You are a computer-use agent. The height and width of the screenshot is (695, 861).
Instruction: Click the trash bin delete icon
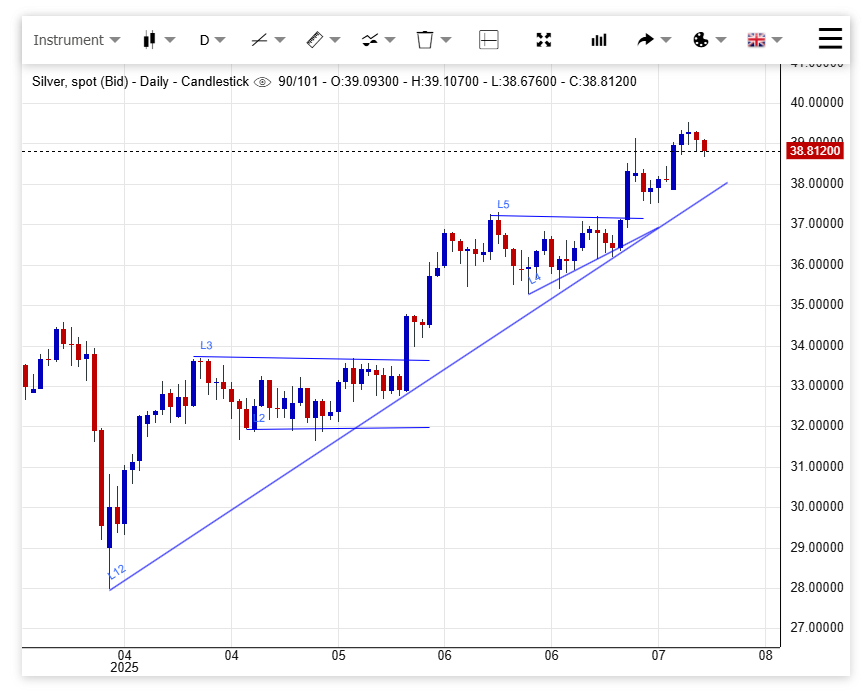424,40
